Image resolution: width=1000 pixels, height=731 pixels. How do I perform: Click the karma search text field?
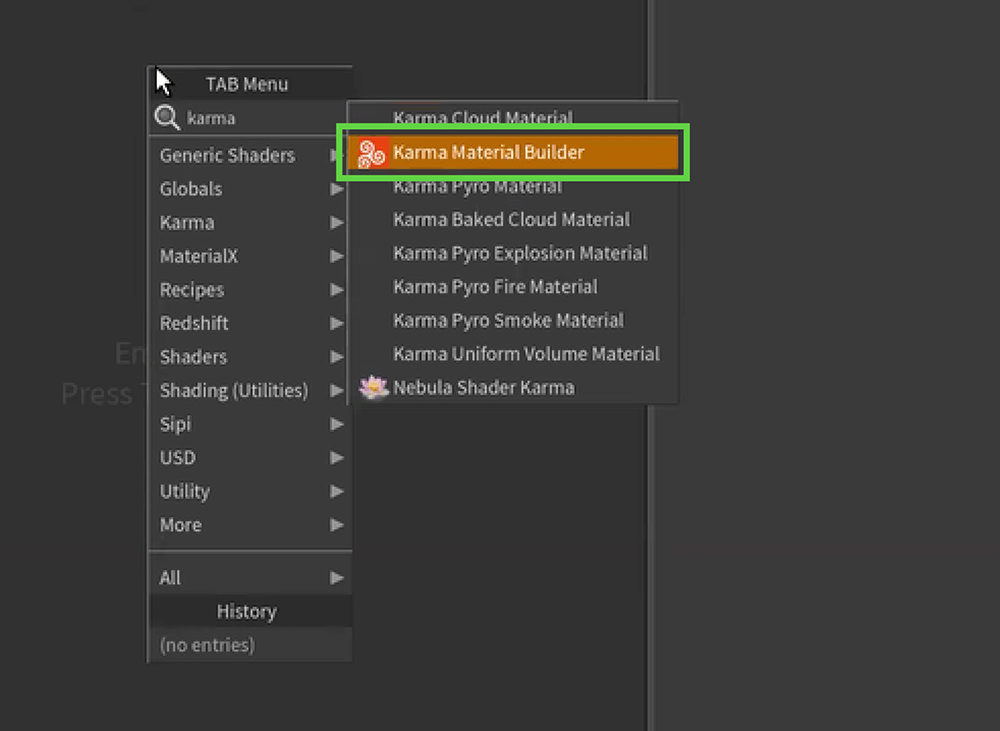pos(260,118)
